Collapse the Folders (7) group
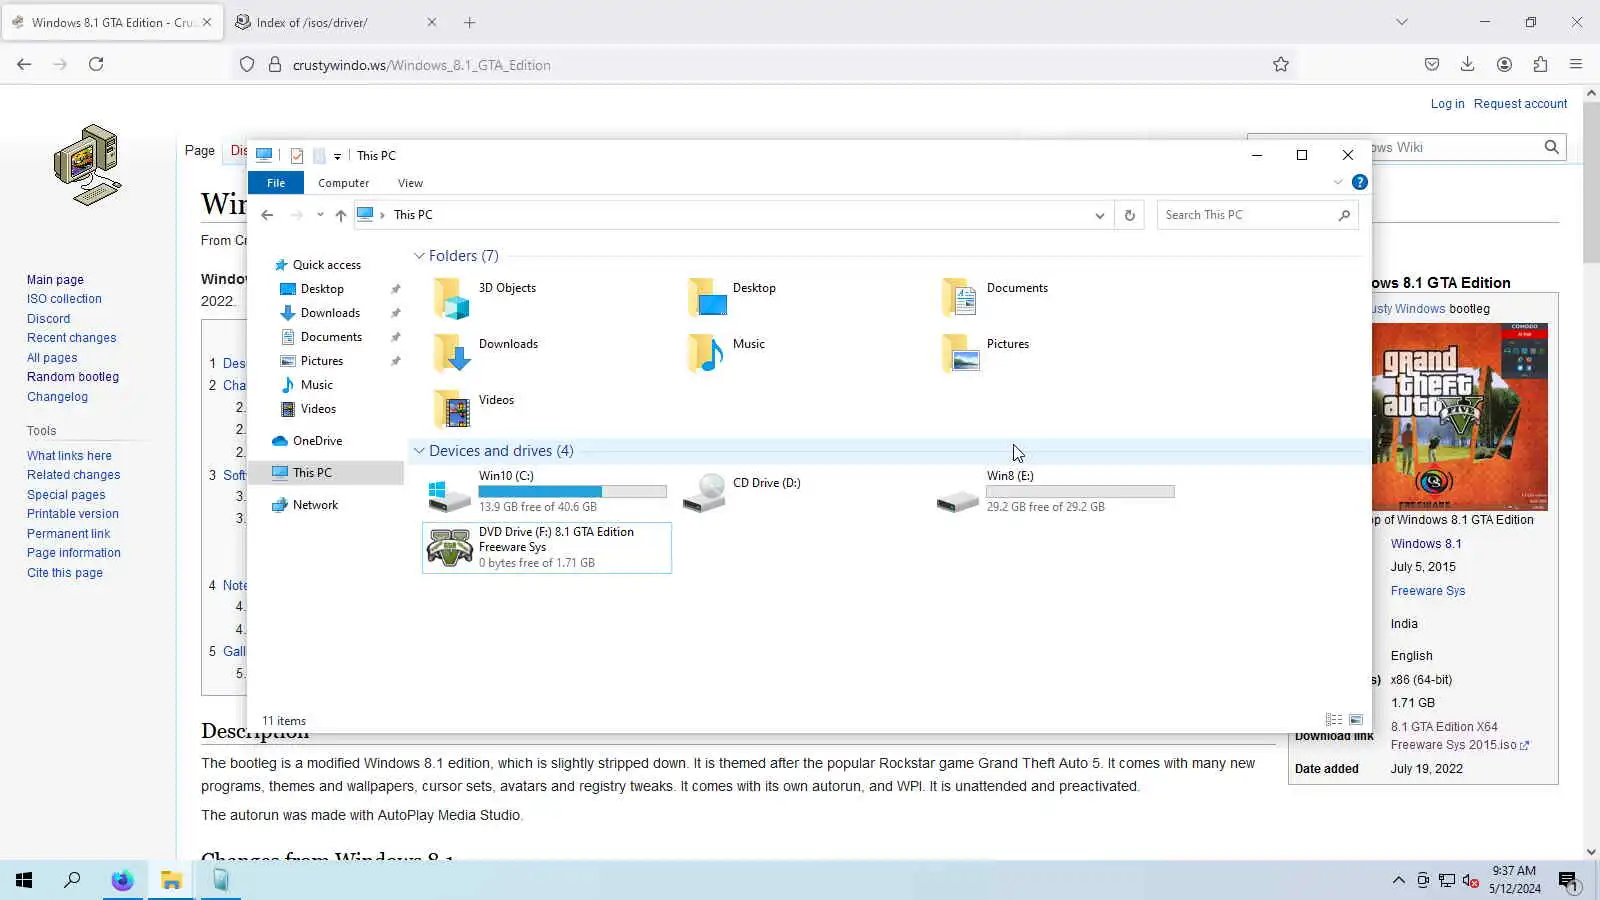This screenshot has height=900, width=1600. (420, 256)
